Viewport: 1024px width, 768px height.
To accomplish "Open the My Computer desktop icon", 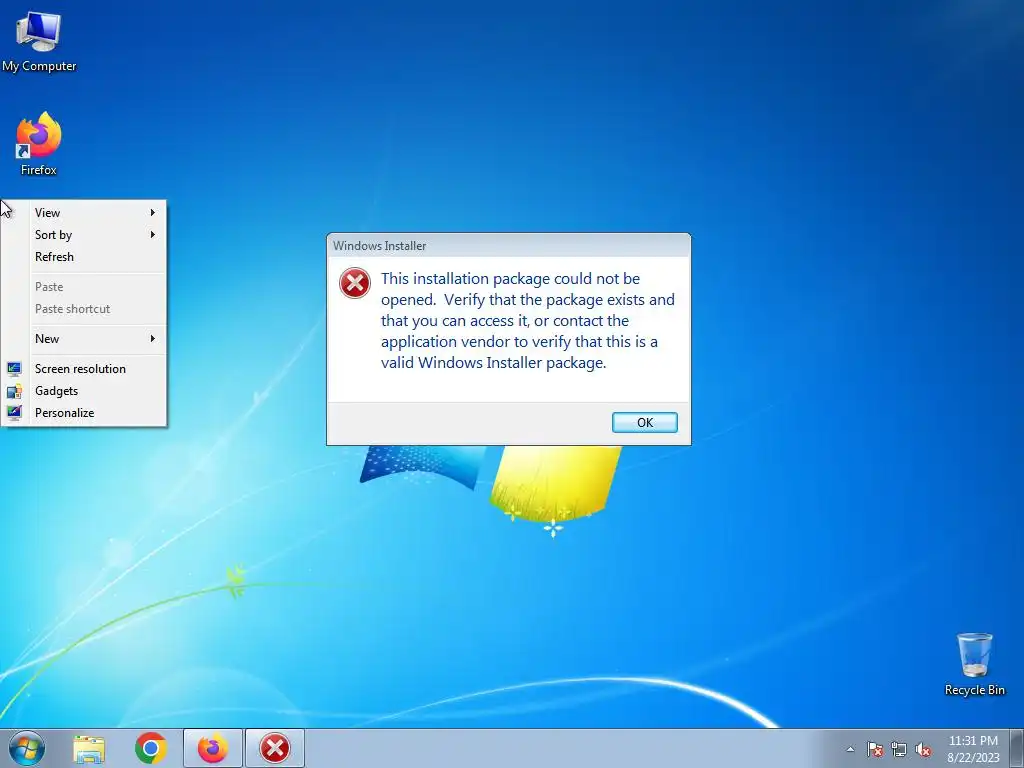I will 39,41.
